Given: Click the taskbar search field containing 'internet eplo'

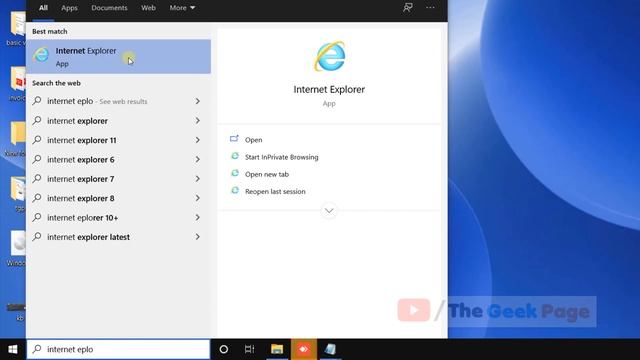Looking at the screenshot, I should 118,349.
